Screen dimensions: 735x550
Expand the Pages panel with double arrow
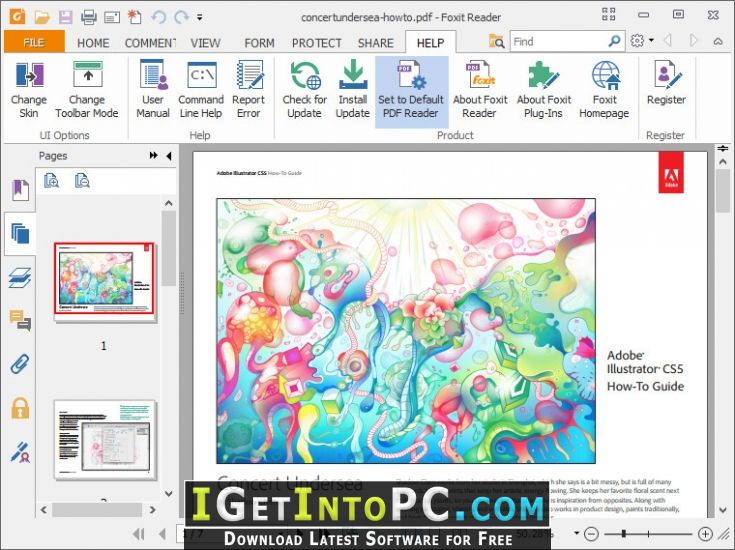coord(153,156)
